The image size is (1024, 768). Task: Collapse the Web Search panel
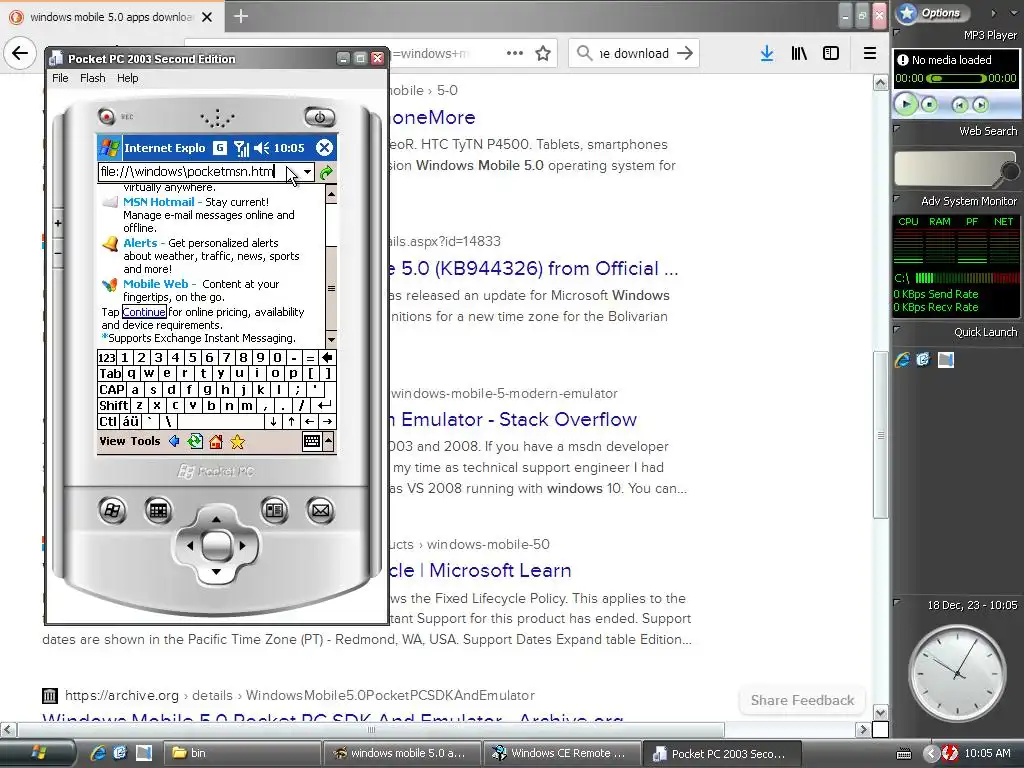[x=896, y=129]
